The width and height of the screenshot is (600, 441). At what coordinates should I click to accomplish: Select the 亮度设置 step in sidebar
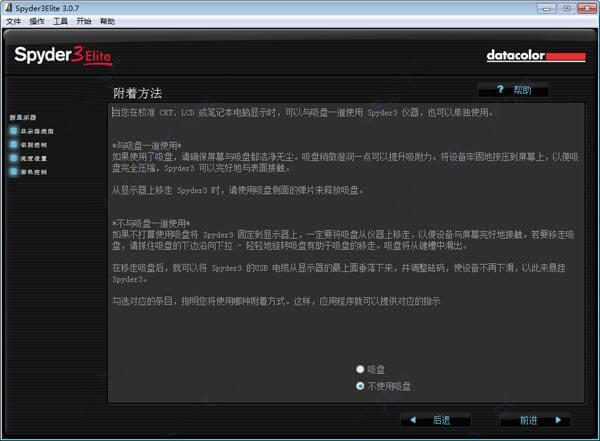point(34,158)
